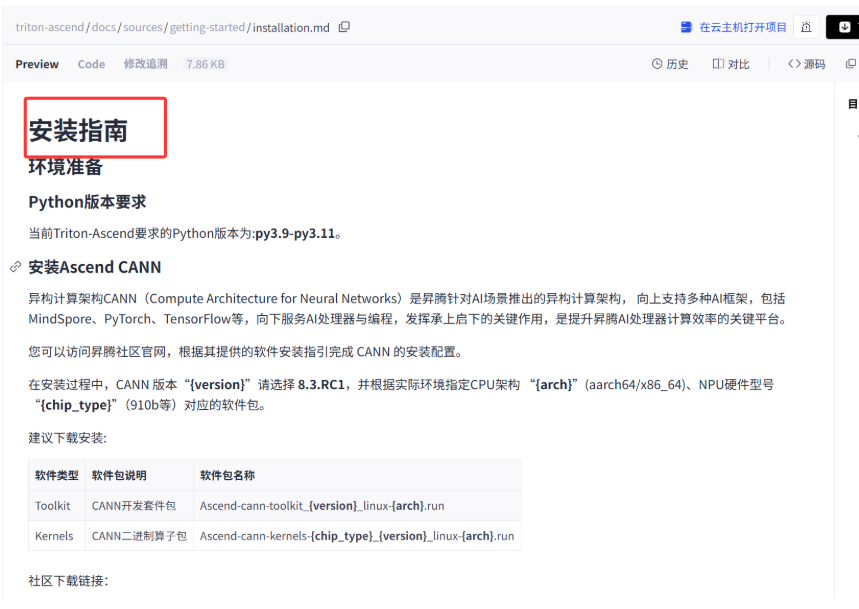
Task: Click the copy icon right of 源码
Action: click(851, 64)
